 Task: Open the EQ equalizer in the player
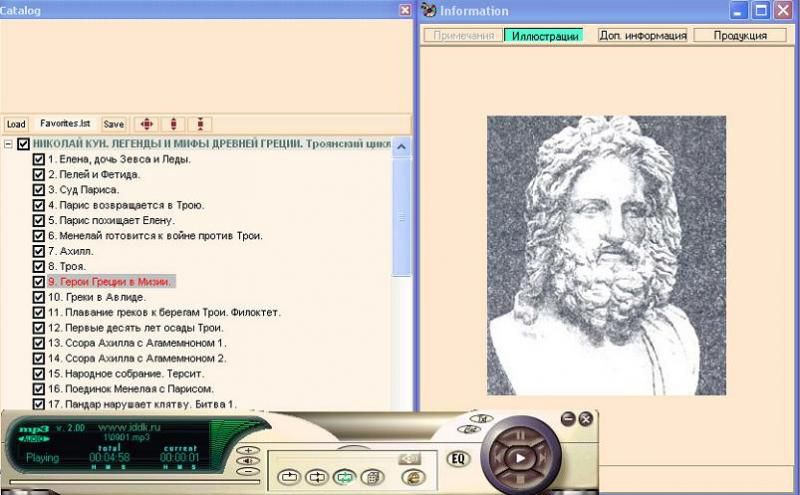point(458,459)
